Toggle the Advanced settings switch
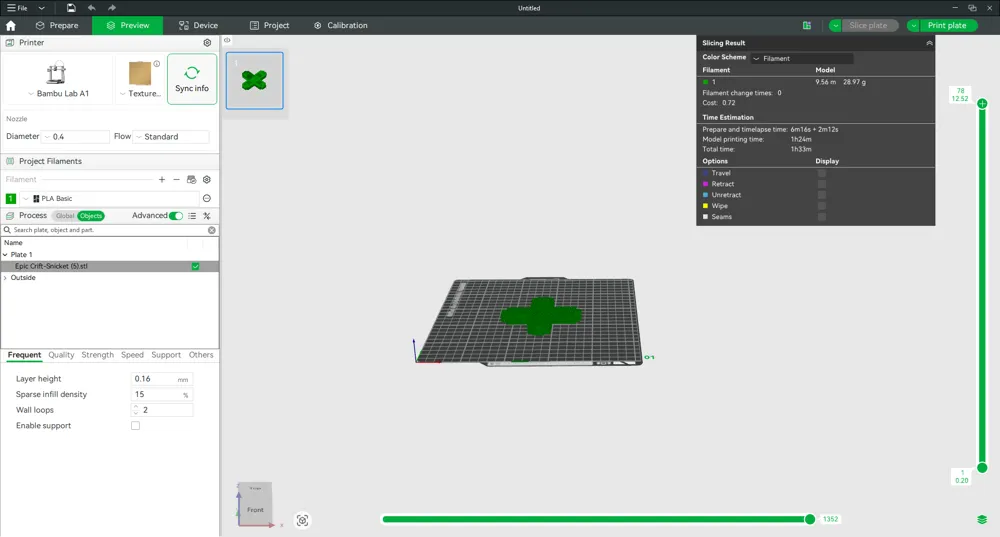The width and height of the screenshot is (1000, 537). point(176,216)
